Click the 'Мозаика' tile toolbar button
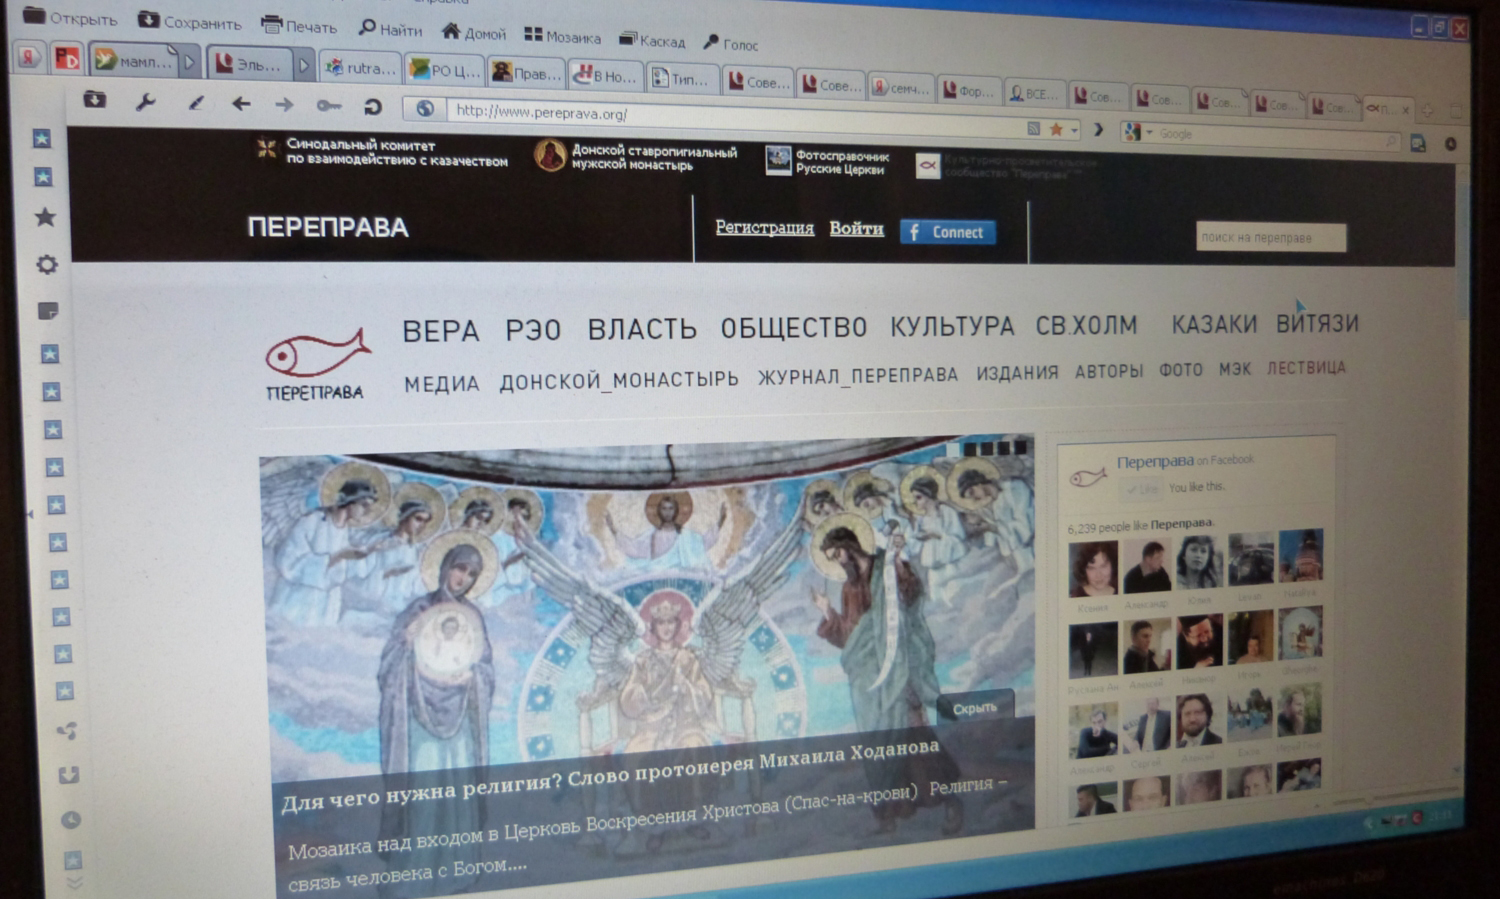1500x899 pixels. point(563,36)
